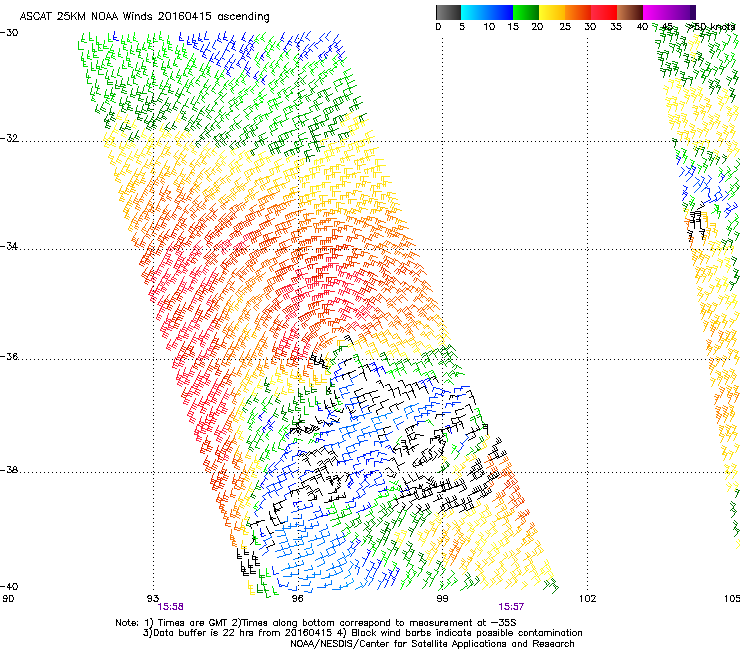Click the 'Data buffer is 22 hrs' note line

coord(362,633)
